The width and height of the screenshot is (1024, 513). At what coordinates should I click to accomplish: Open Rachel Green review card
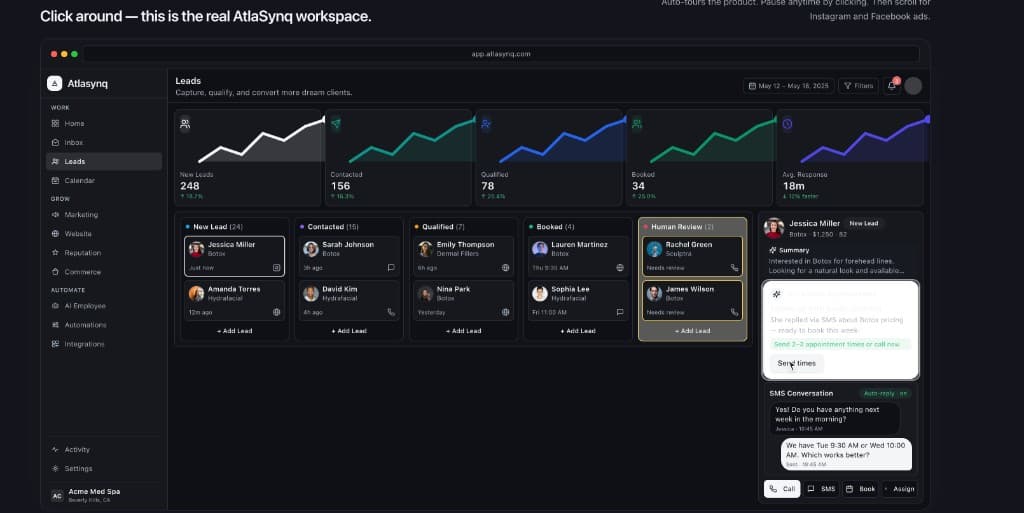(692, 256)
